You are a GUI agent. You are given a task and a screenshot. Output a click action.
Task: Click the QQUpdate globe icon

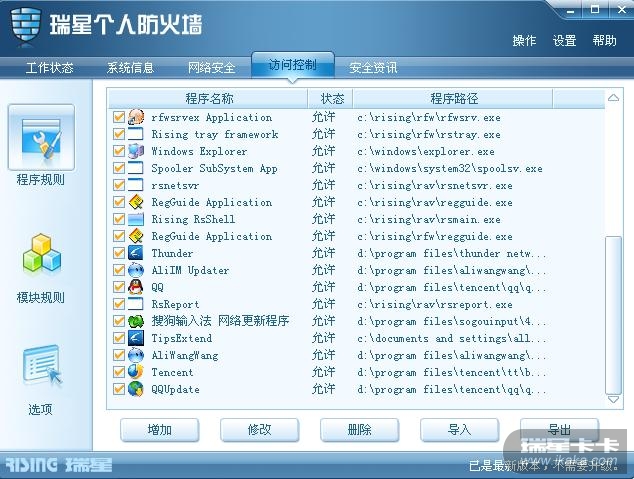click(136, 389)
